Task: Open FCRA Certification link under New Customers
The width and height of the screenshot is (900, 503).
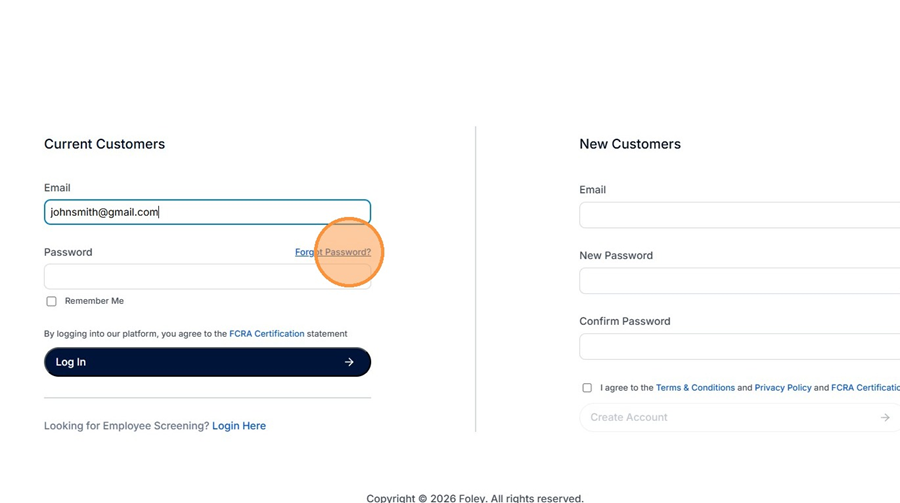Action: 865,388
